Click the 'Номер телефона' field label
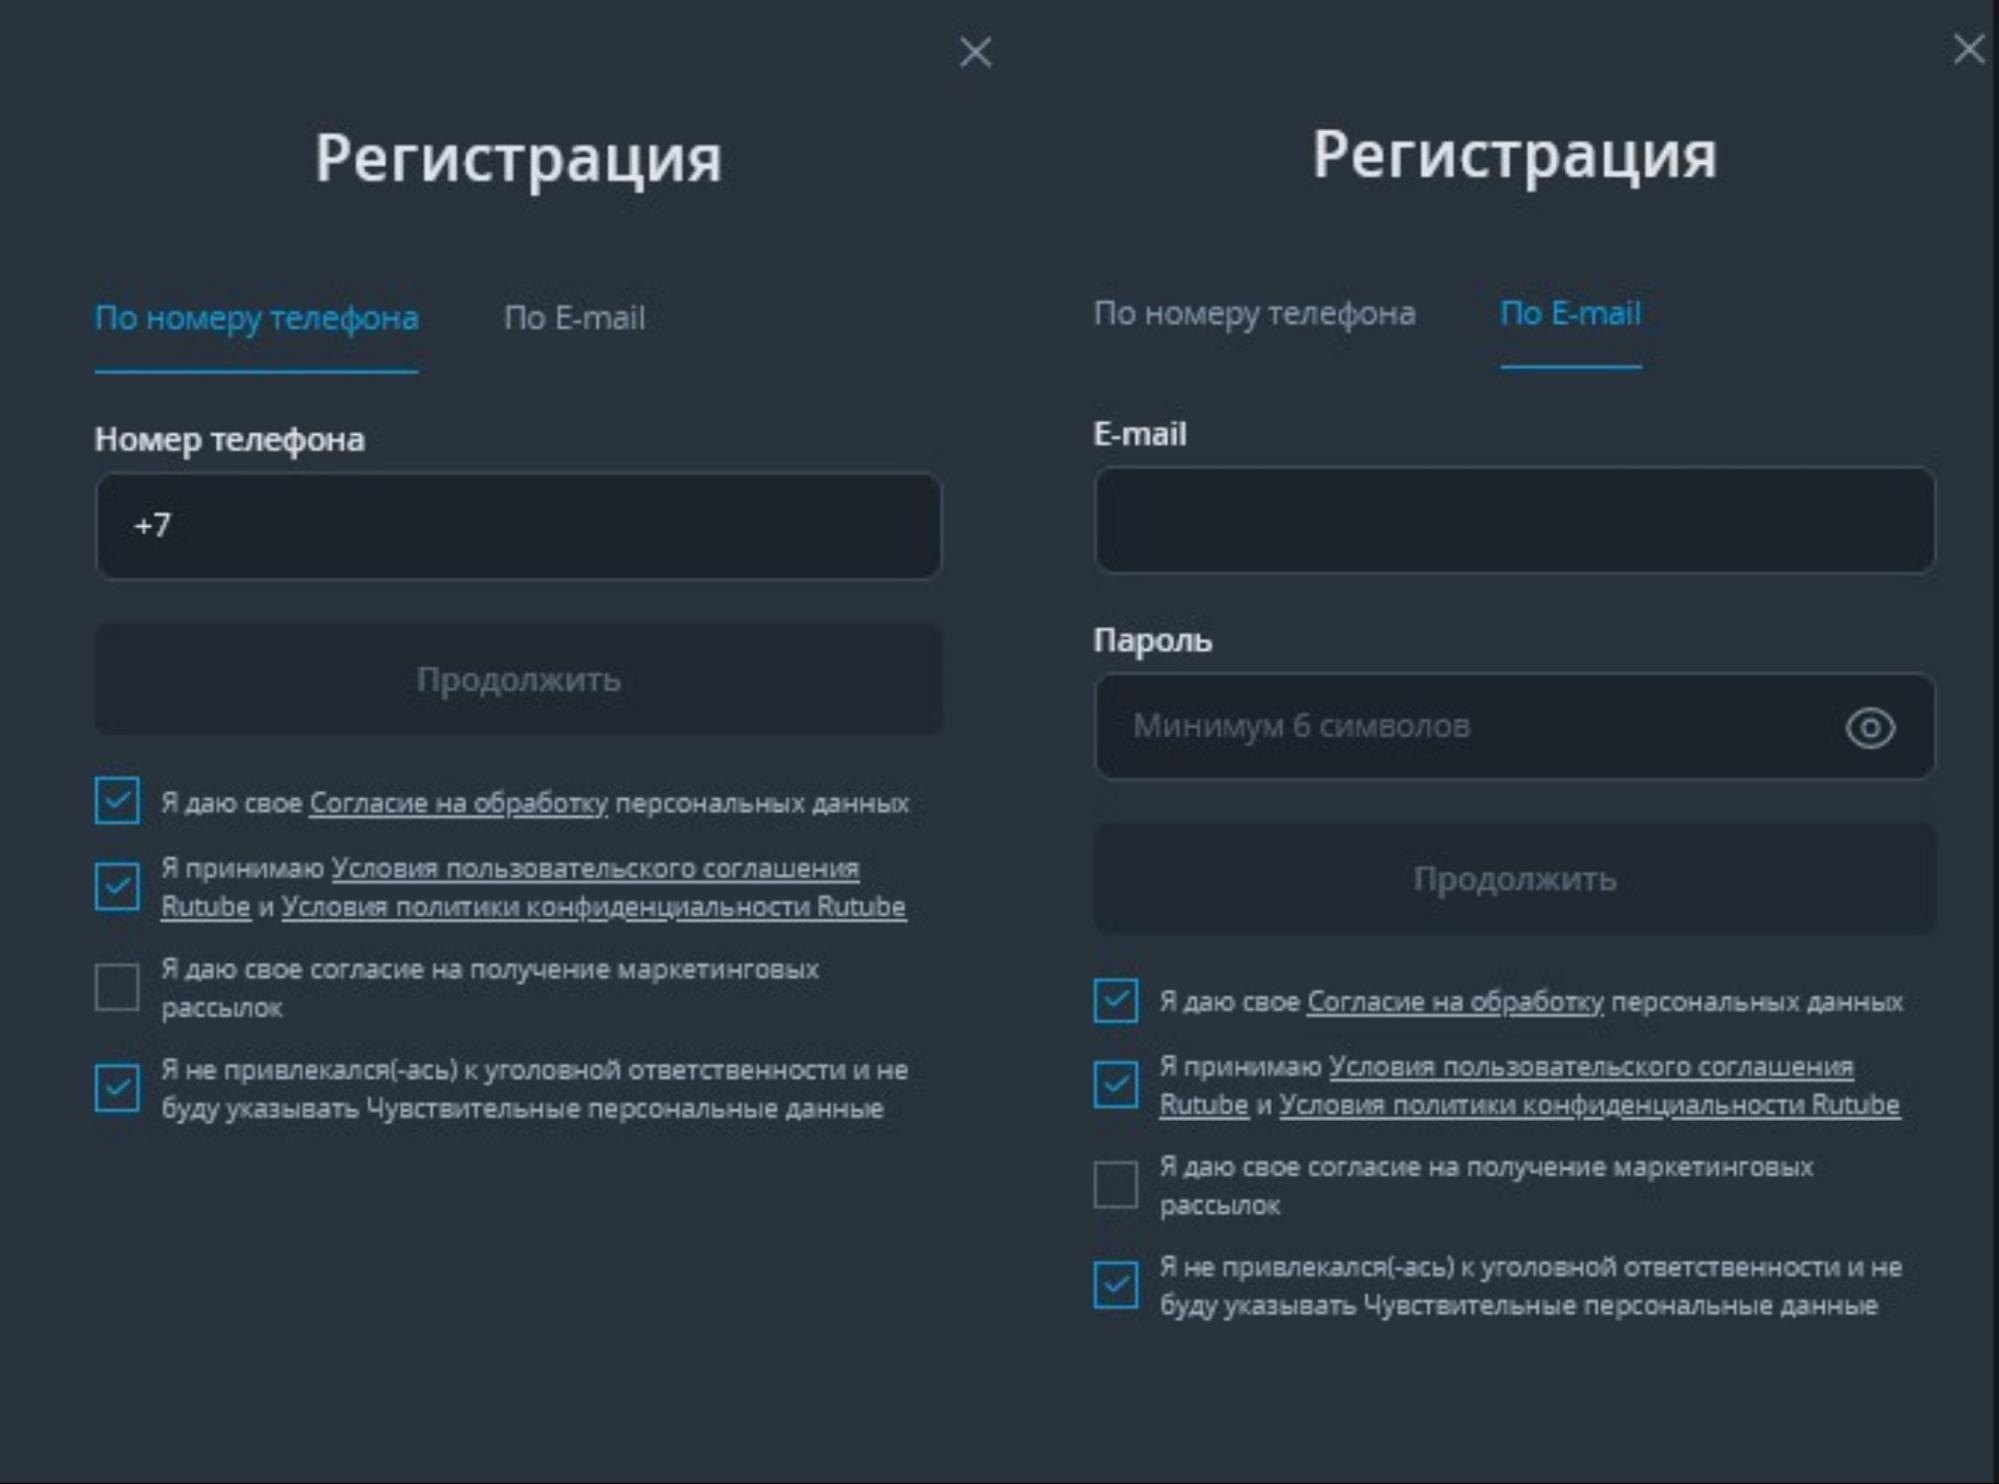Image resolution: width=1999 pixels, height=1484 pixels. (229, 439)
